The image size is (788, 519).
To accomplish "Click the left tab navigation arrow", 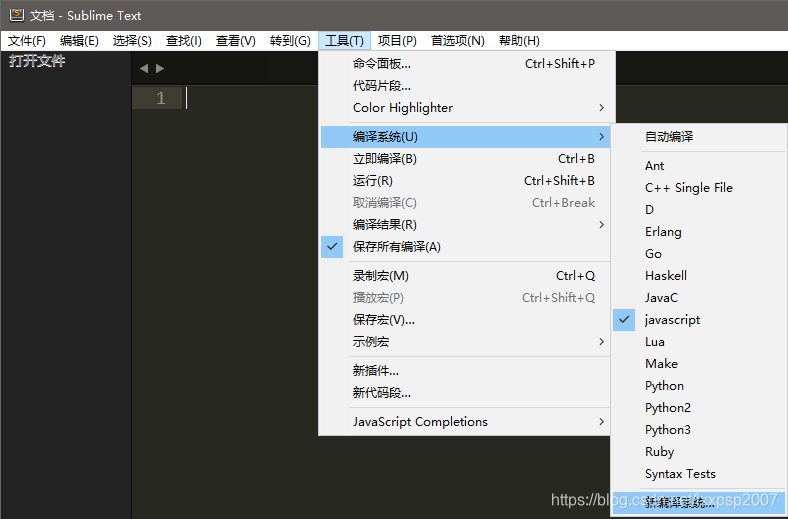I will click(x=144, y=68).
